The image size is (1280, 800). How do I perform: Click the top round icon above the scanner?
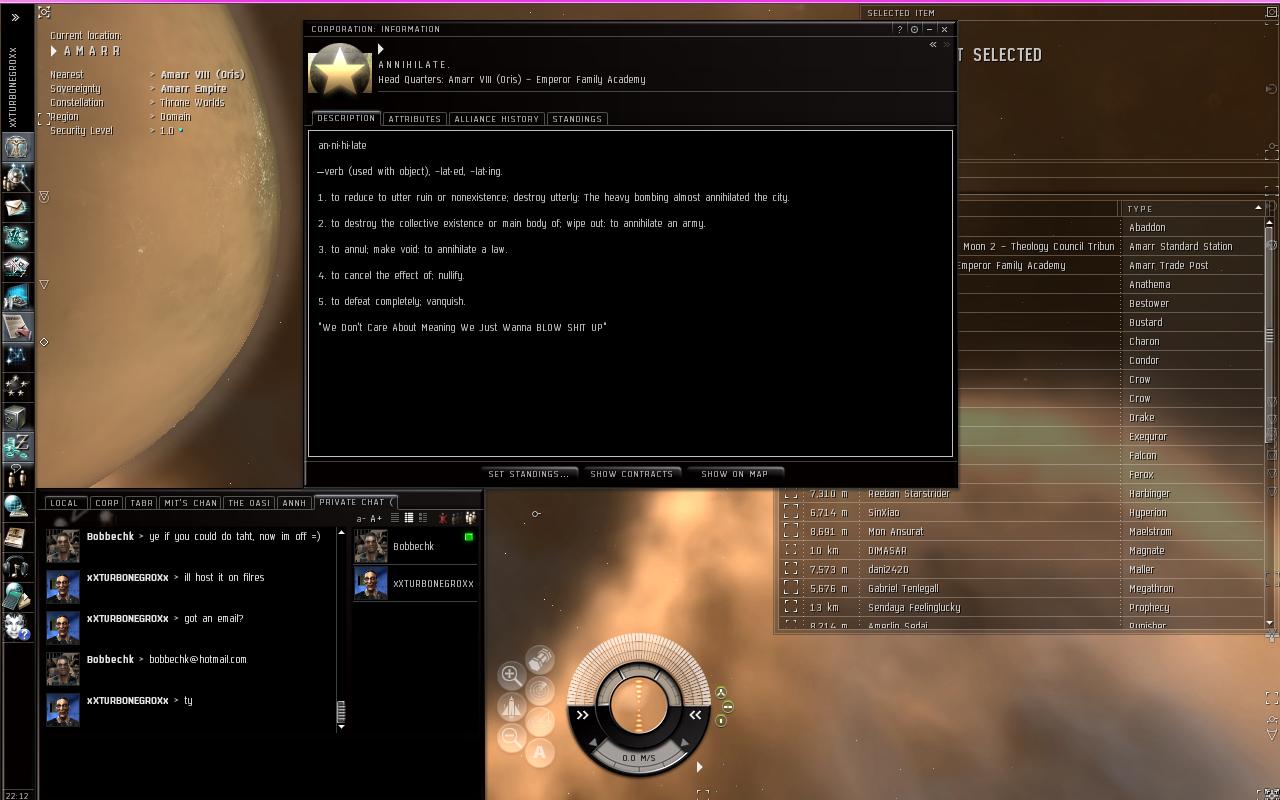[x=540, y=659]
